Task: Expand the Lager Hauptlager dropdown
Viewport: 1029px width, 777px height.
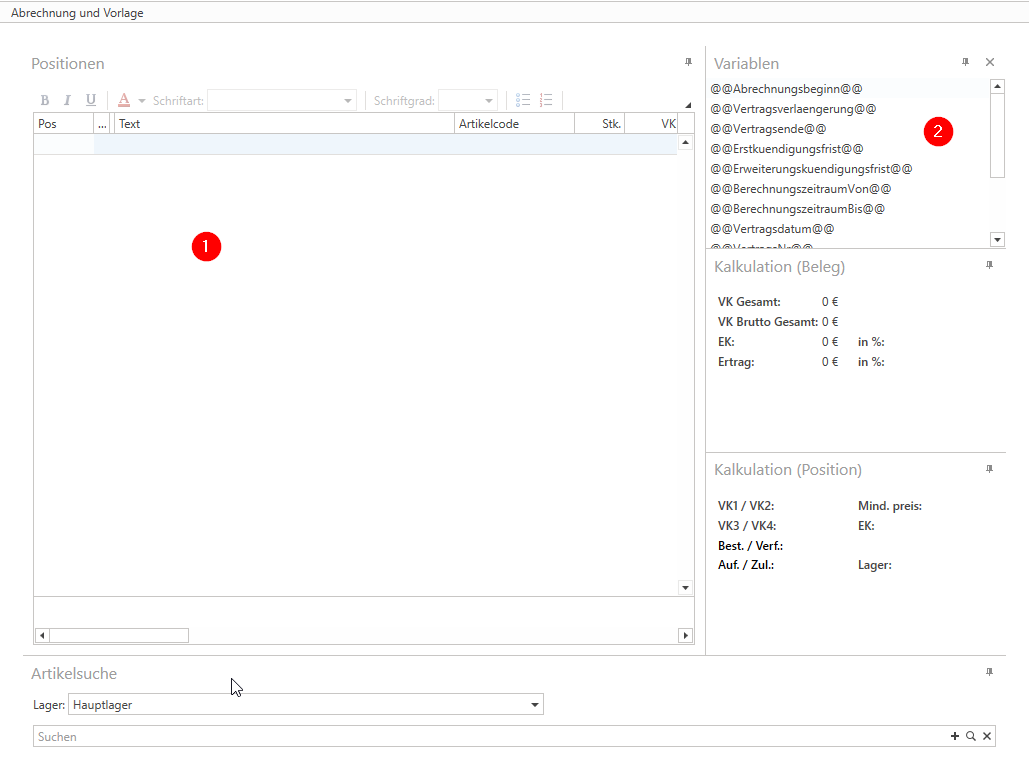Action: 535,705
